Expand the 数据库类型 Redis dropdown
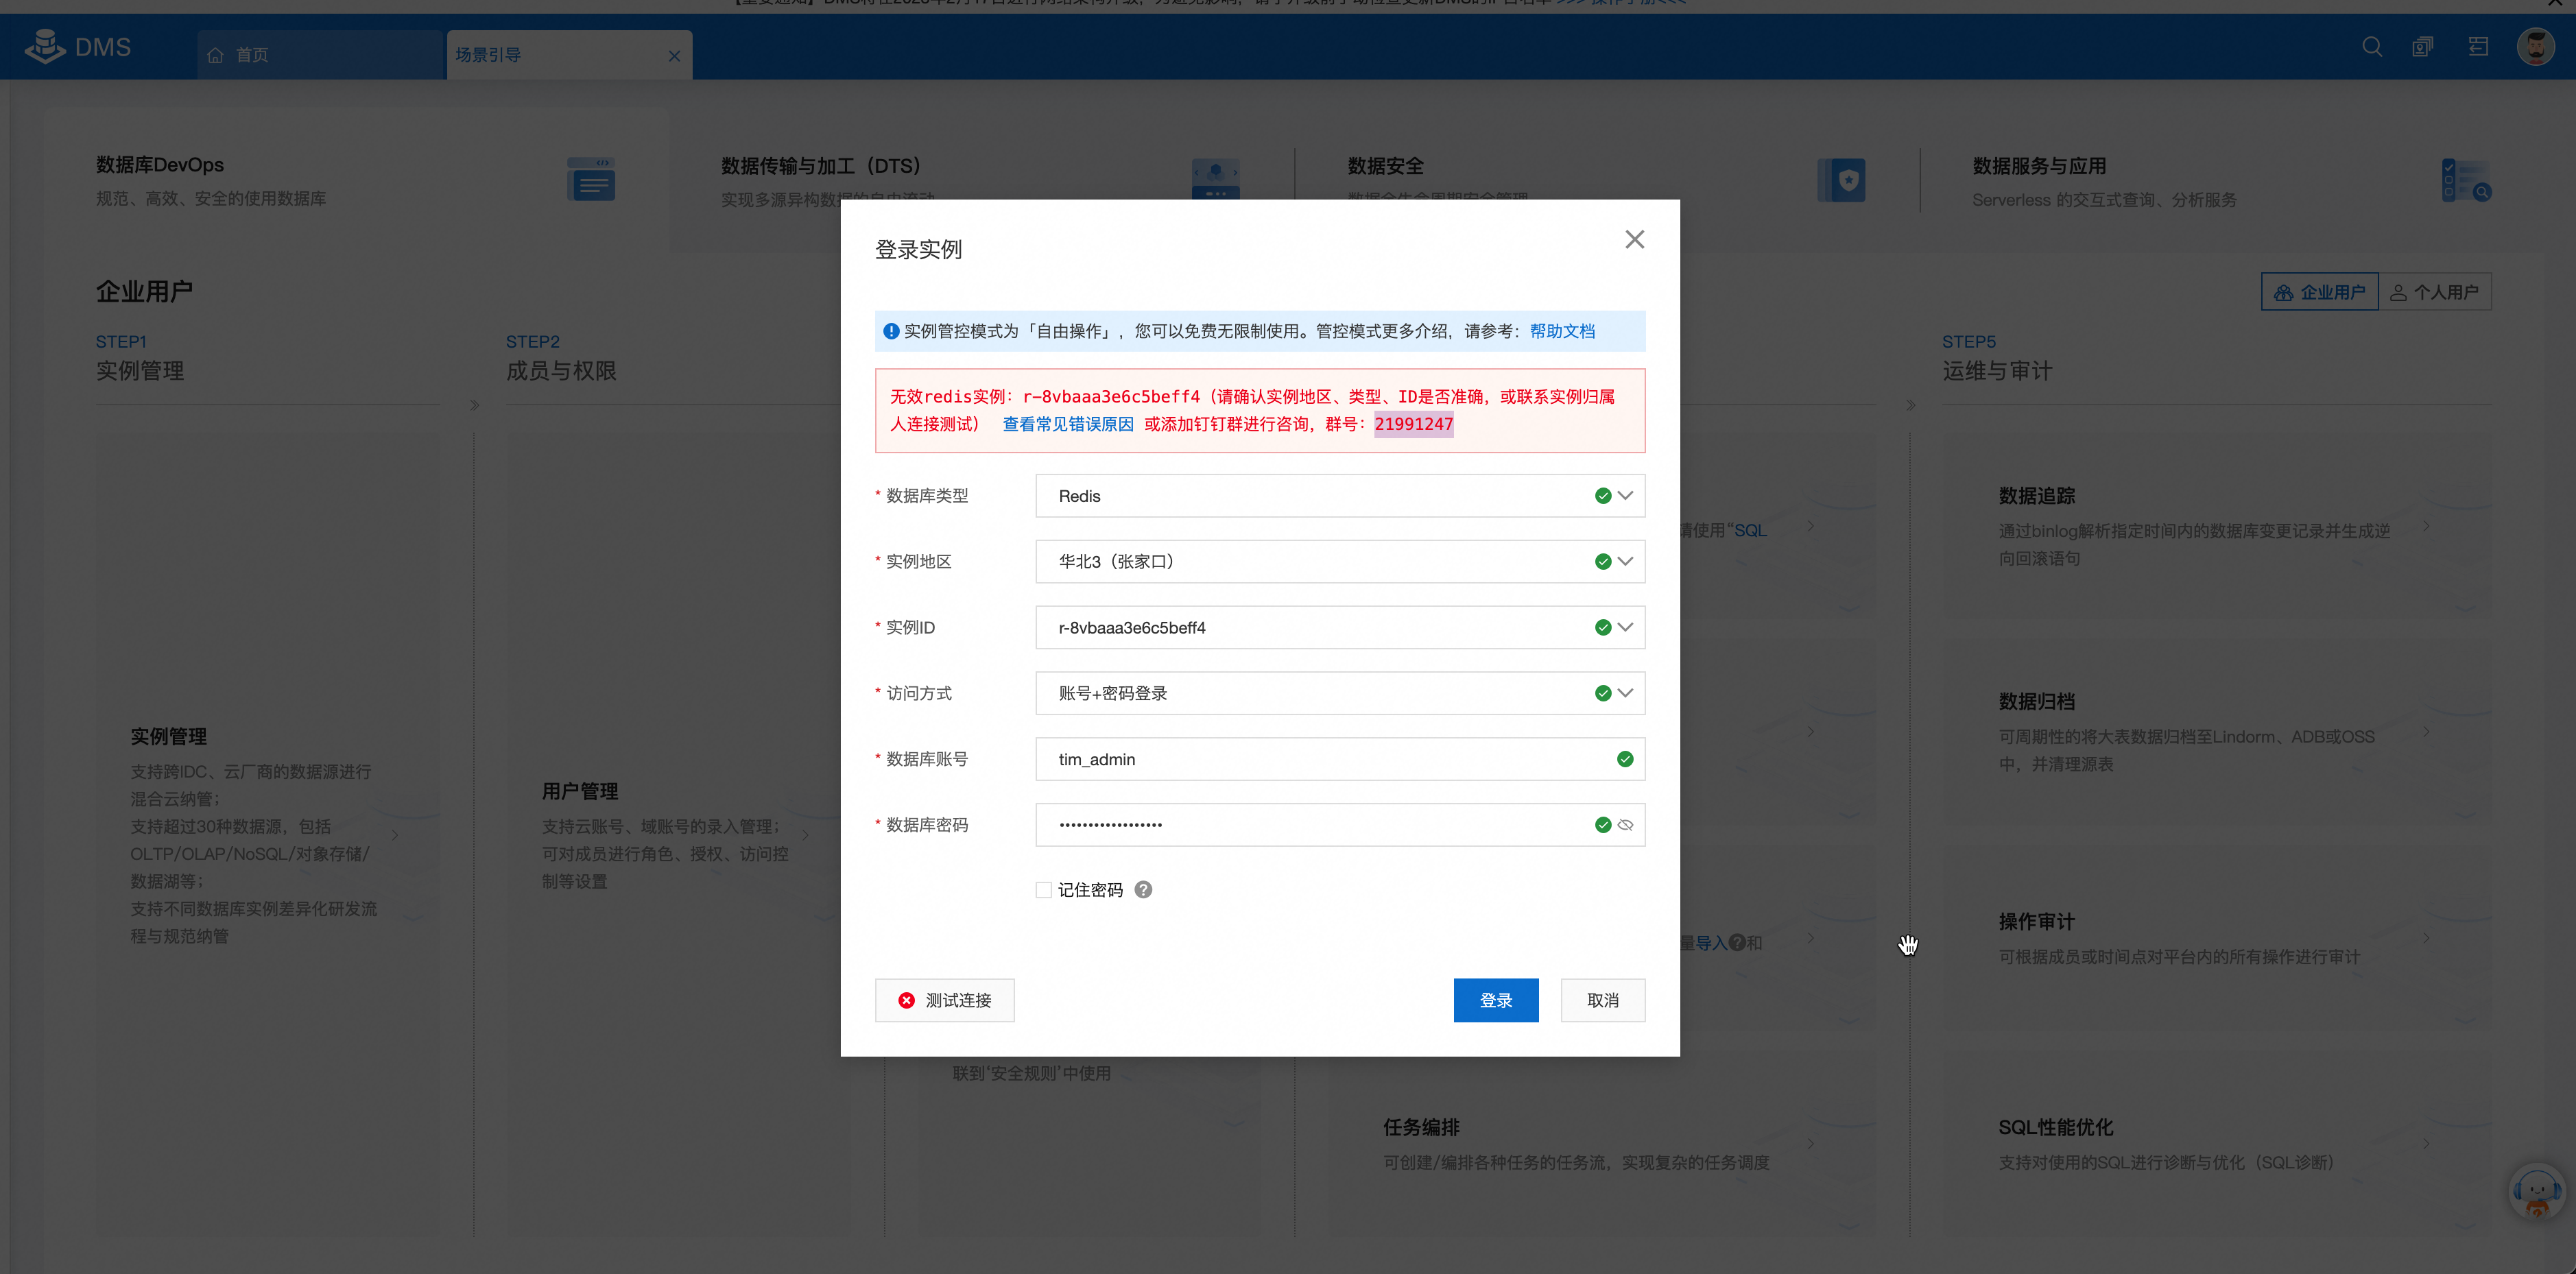The height and width of the screenshot is (1274, 2576). [1625, 496]
